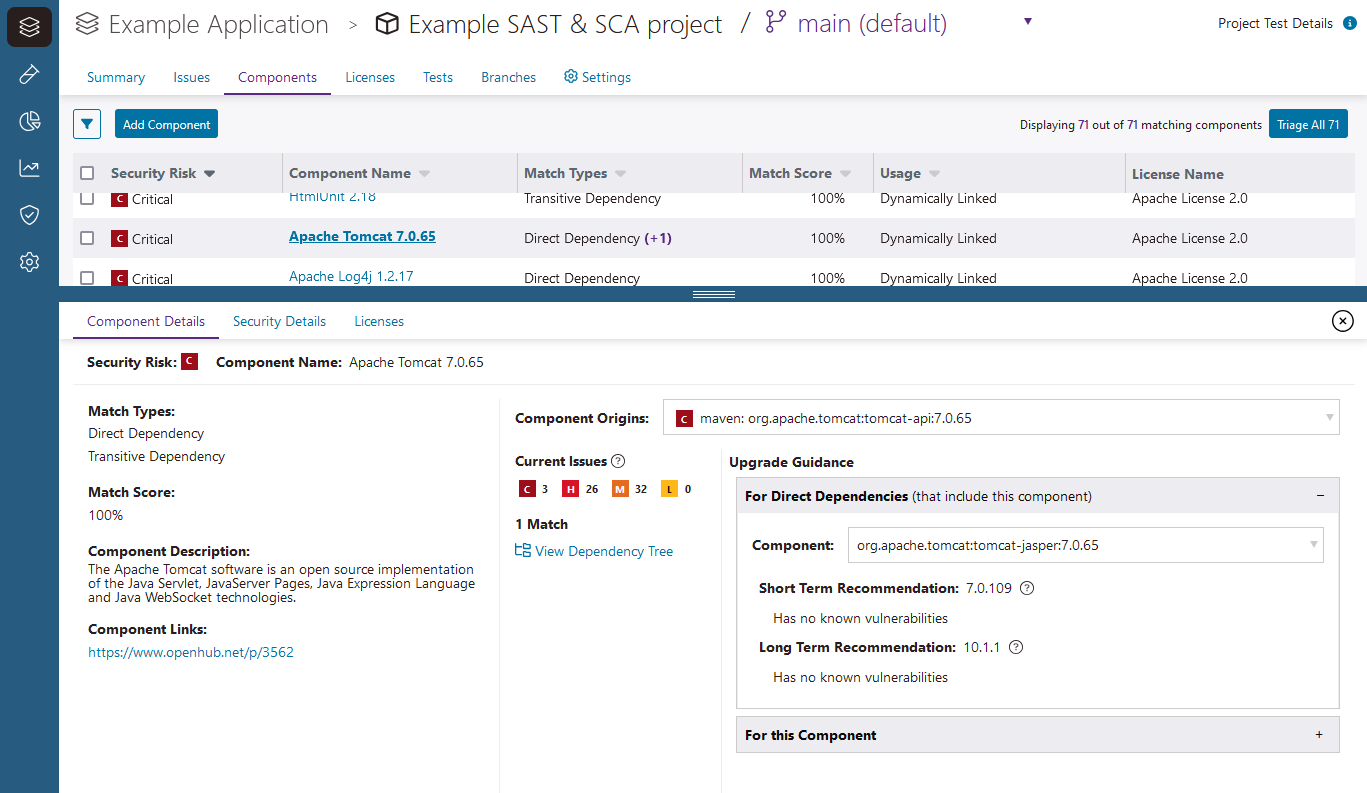Image resolution: width=1367 pixels, height=793 pixels.
Task: Open the test tube icon in sidebar
Action: click(29, 74)
